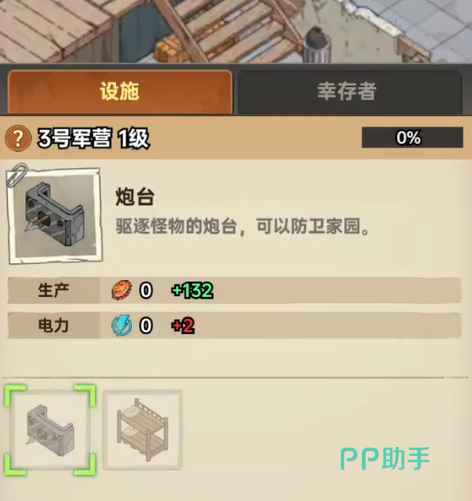Click the +132 production bonus value
Viewport: 472px width, 501px height.
click(192, 290)
